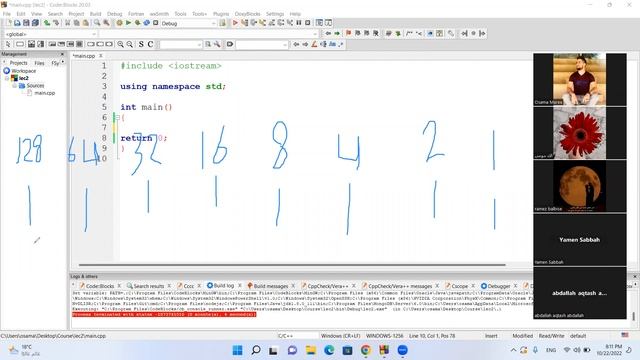The width and height of the screenshot is (640, 360).
Task: Click the Abort build icon
Action: coord(156,23)
